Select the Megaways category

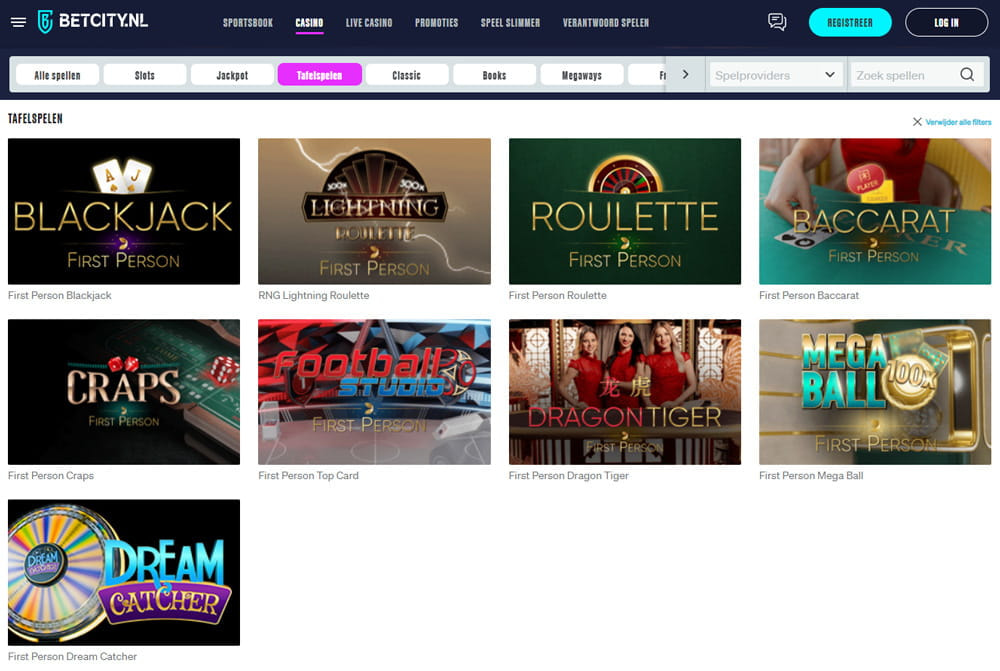582,75
